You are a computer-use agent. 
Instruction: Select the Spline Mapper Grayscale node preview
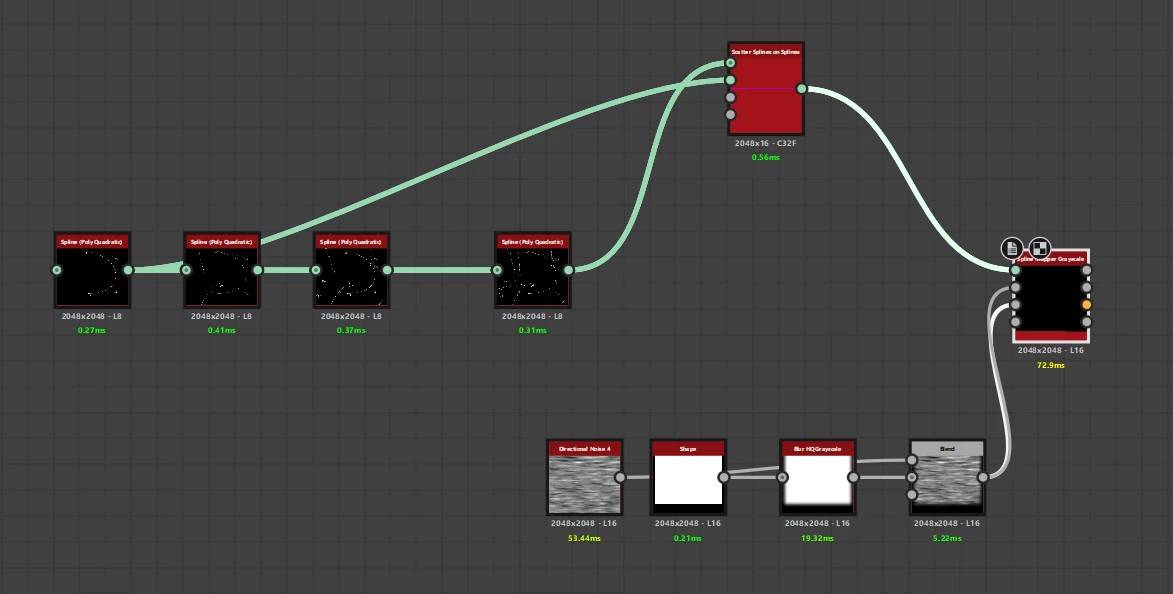pos(1051,298)
